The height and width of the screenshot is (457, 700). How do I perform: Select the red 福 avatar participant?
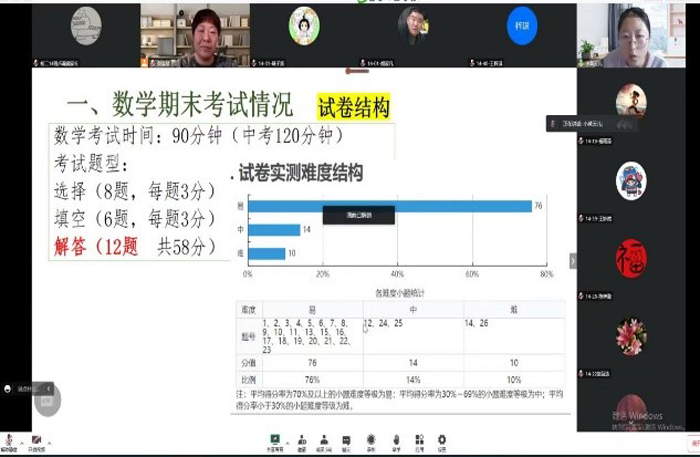(631, 258)
